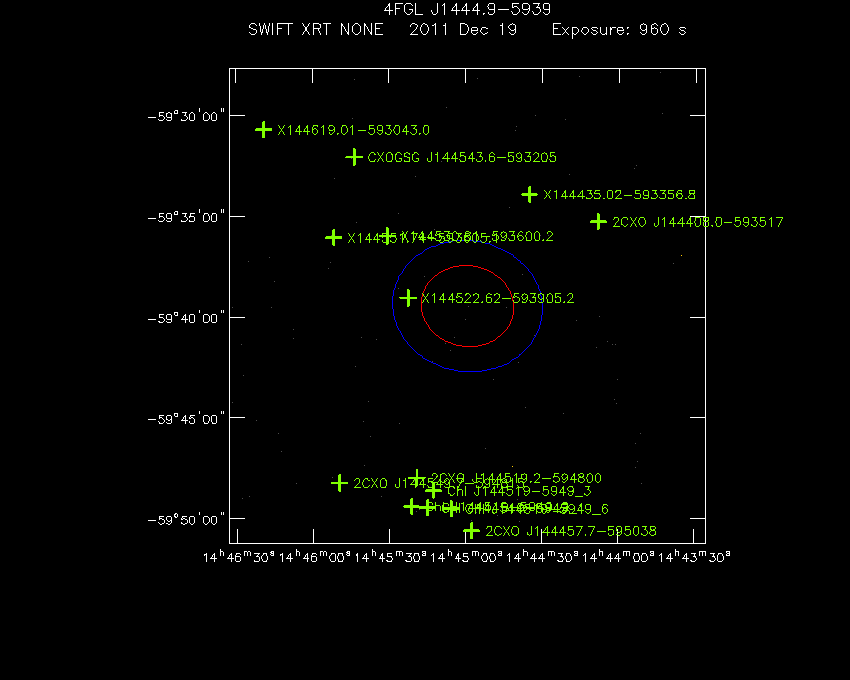The image size is (850, 680).
Task: Click the right ascension label 14h44m00s
Action: pyautogui.click(x=619, y=557)
